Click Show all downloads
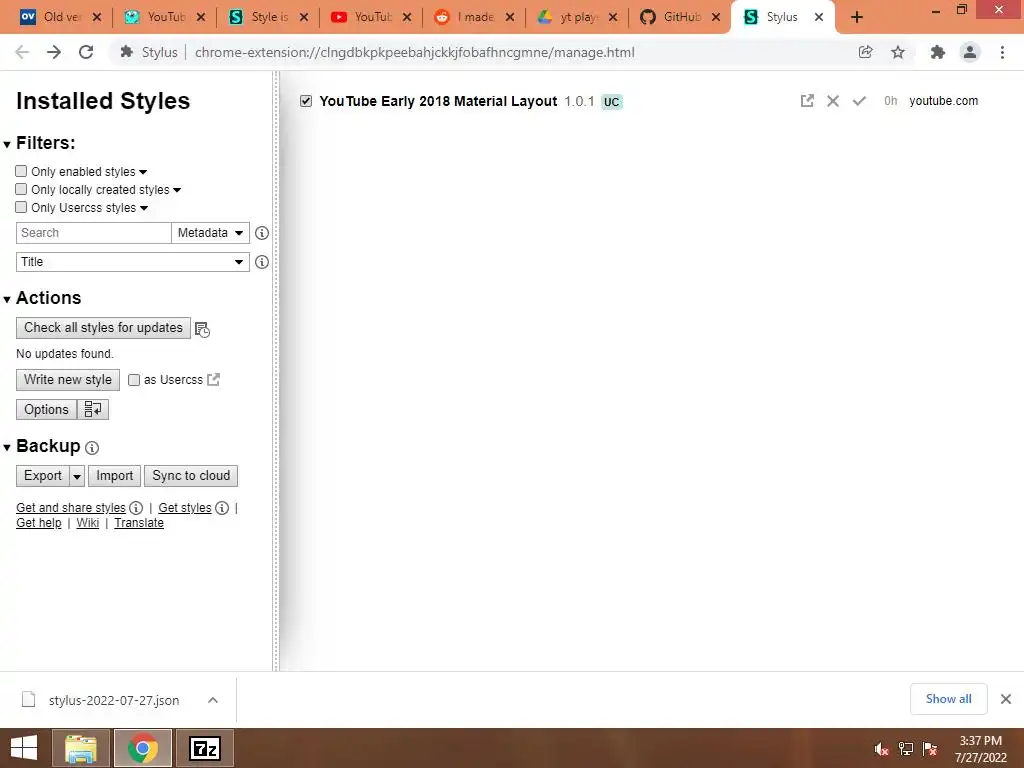The height and width of the screenshot is (768, 1024). click(x=948, y=699)
